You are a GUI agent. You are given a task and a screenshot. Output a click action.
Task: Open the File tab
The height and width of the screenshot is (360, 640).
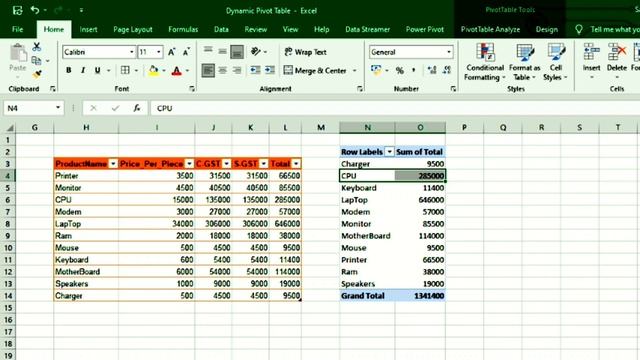pos(18,29)
